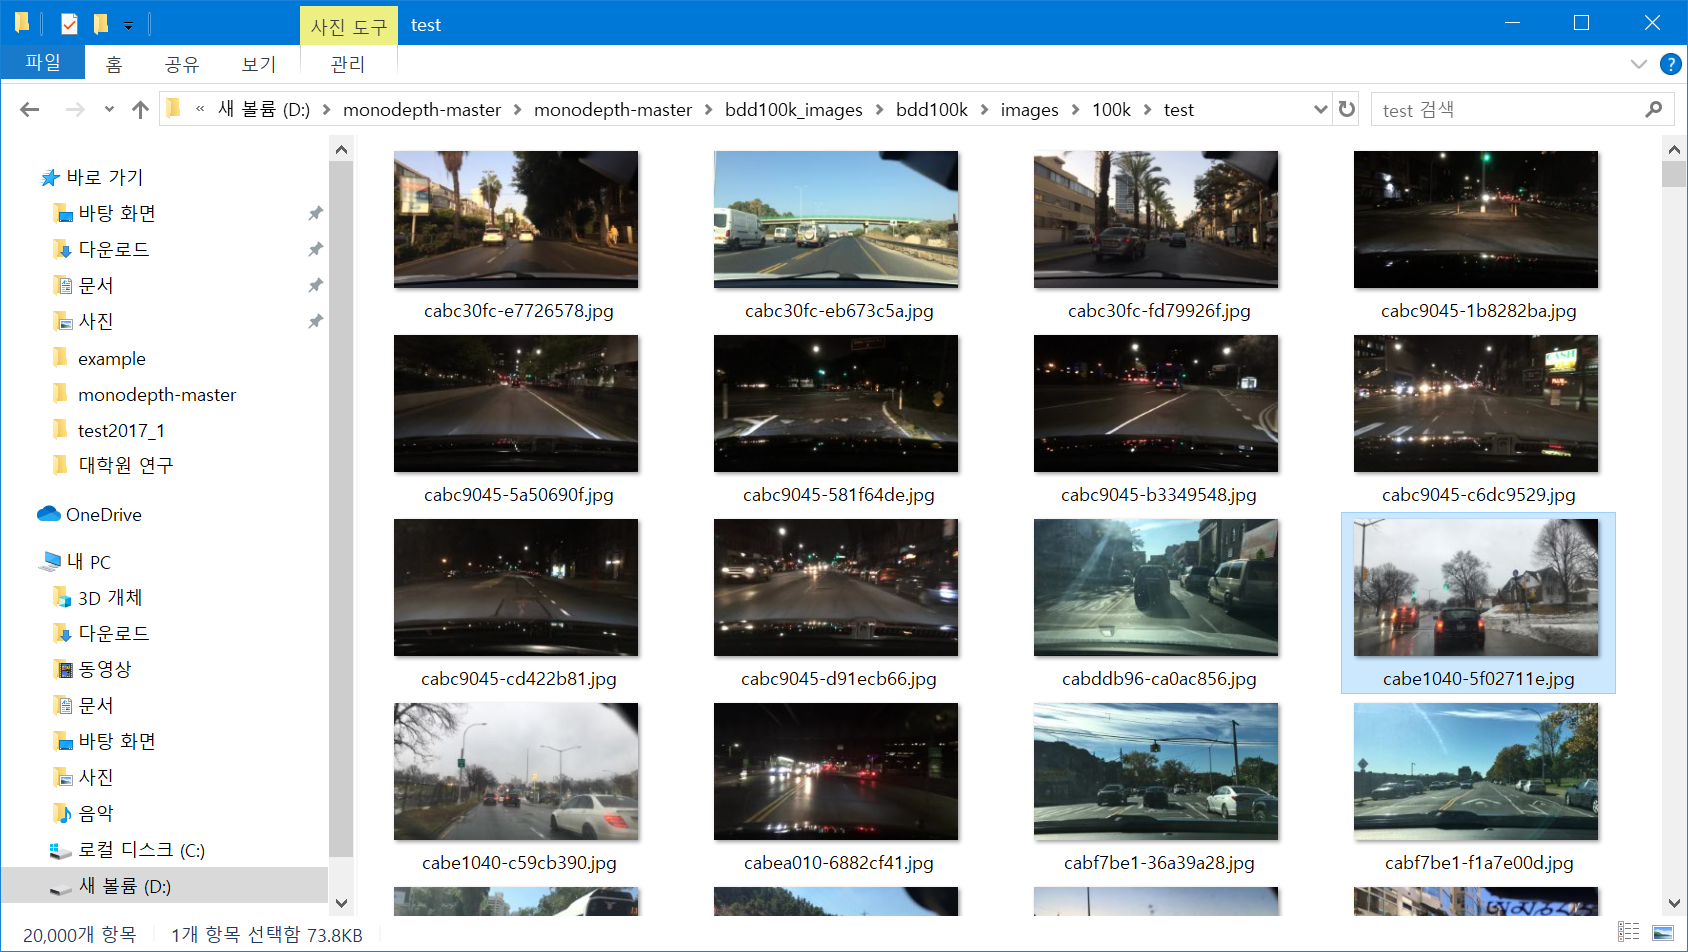The image size is (1688, 952).
Task: Select thumbnail cabc9045-1b8282ba.jpg
Action: tap(1476, 219)
